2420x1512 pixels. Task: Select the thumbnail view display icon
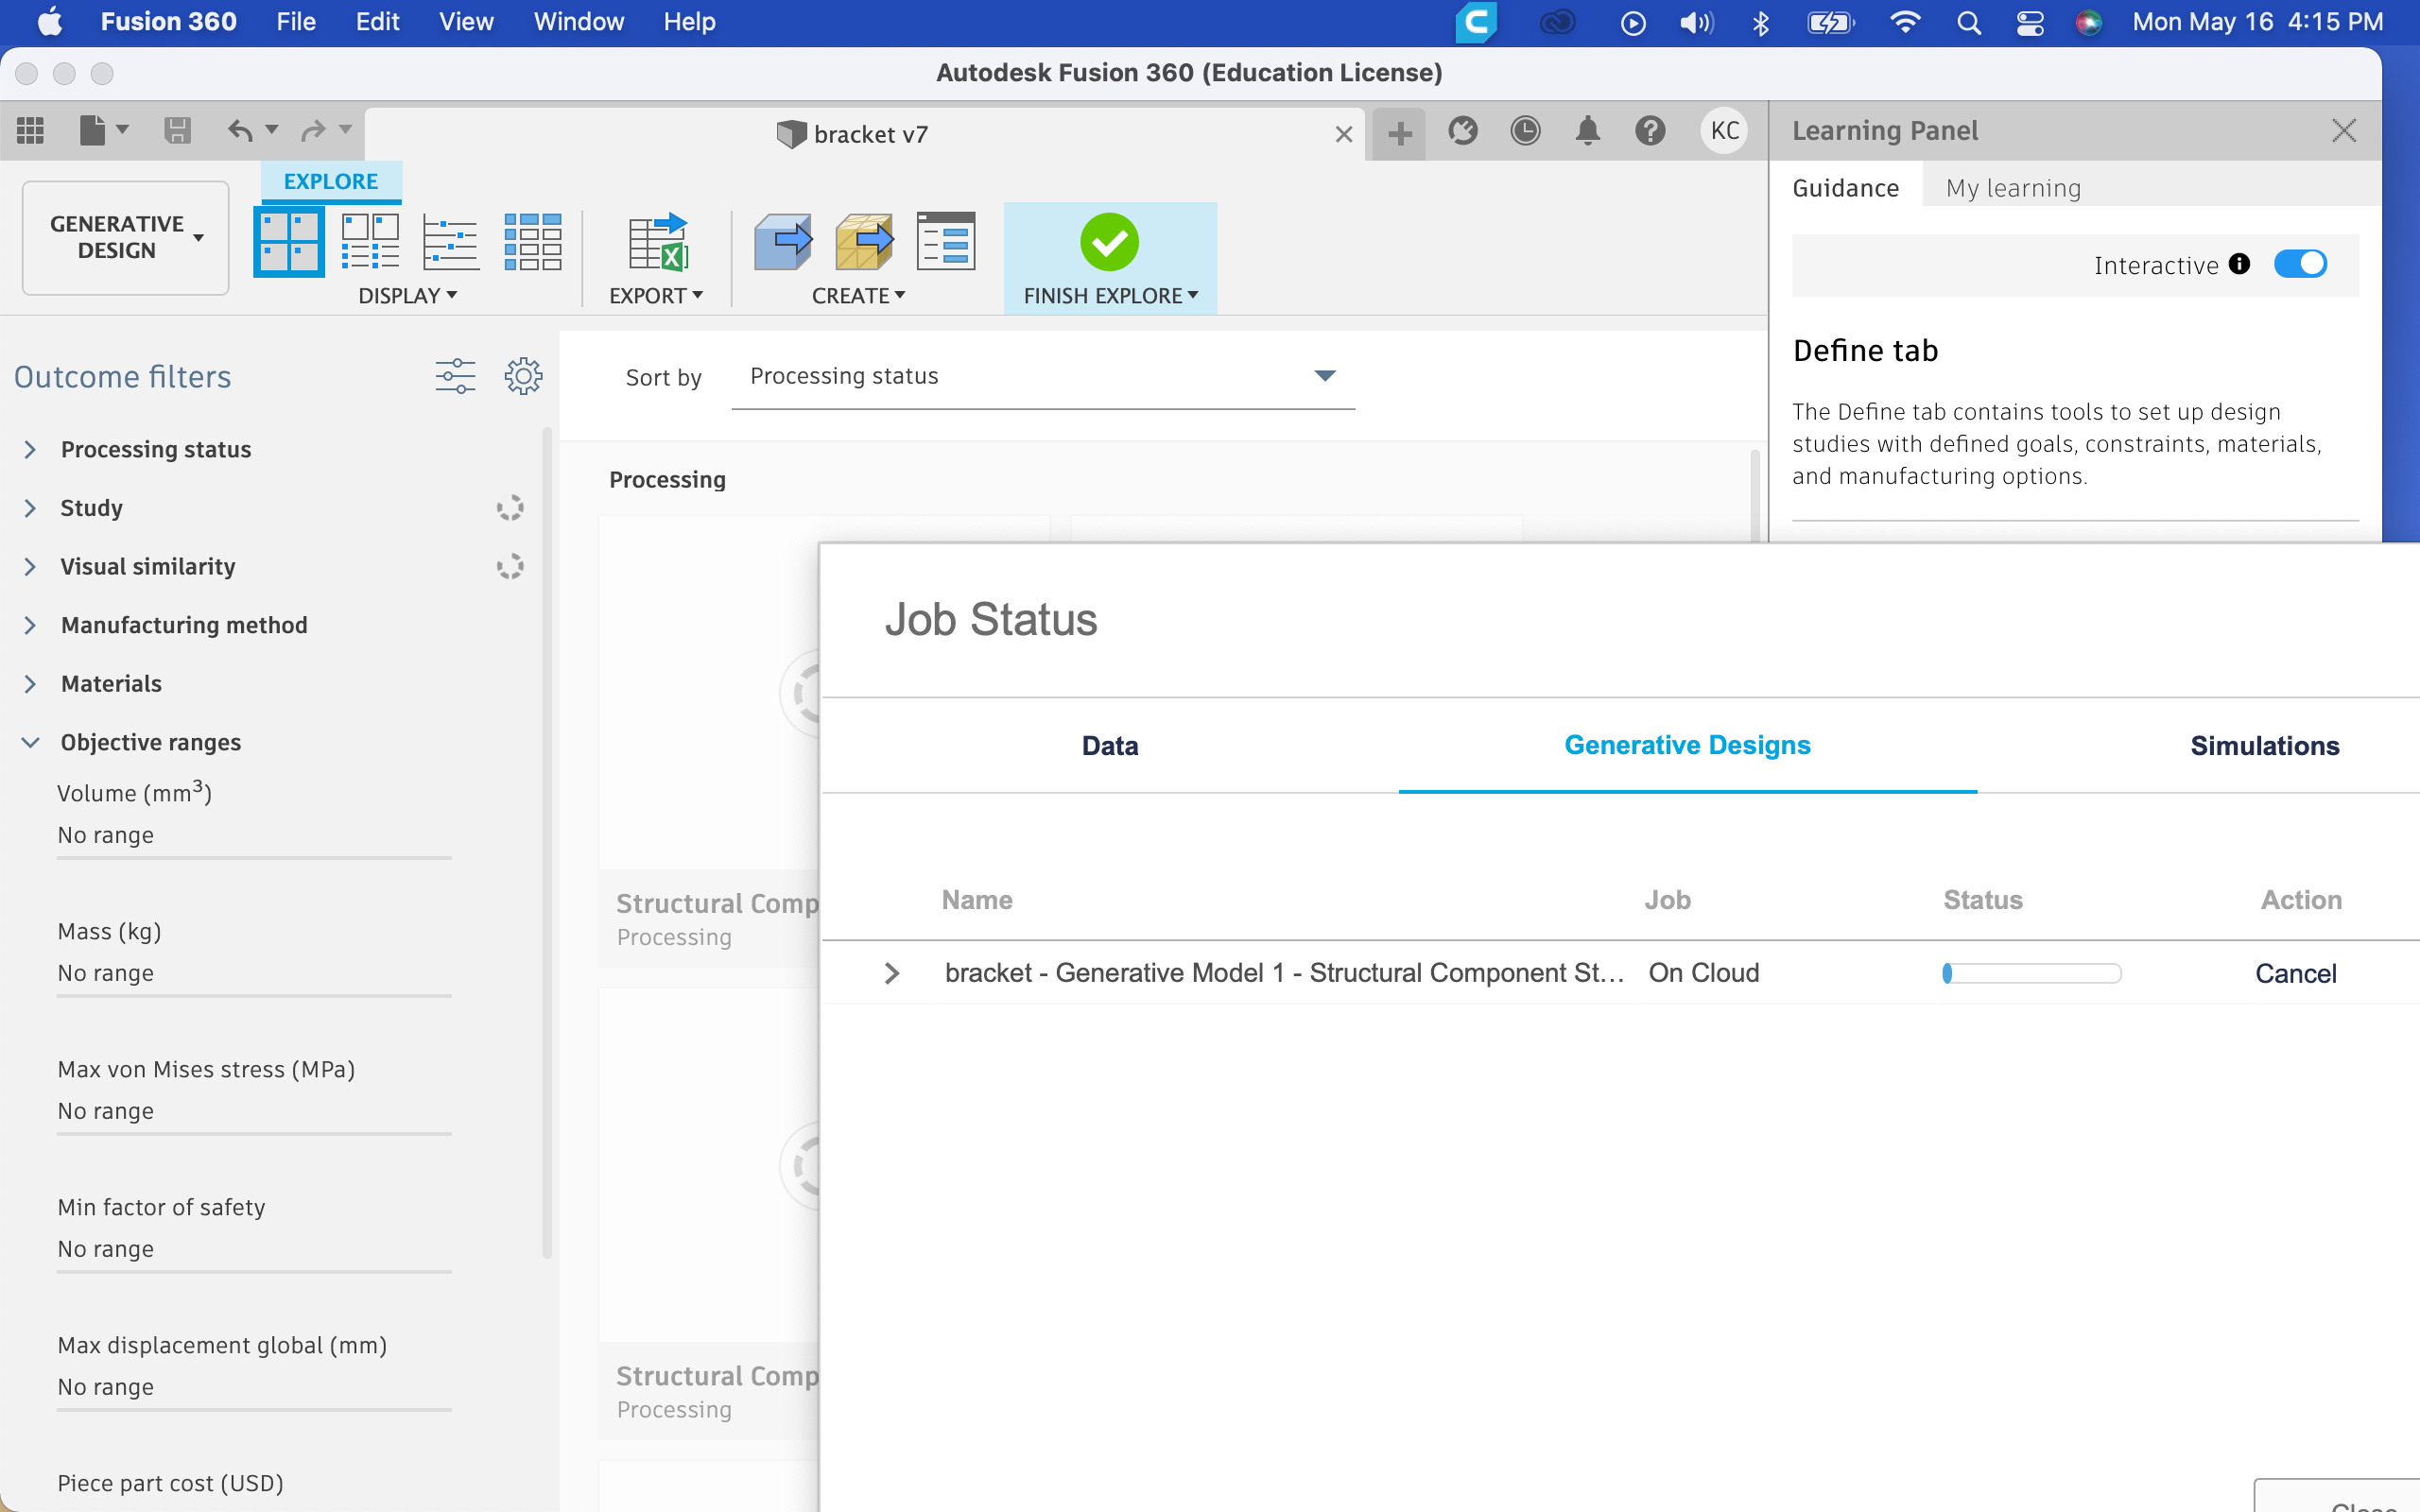point(289,241)
